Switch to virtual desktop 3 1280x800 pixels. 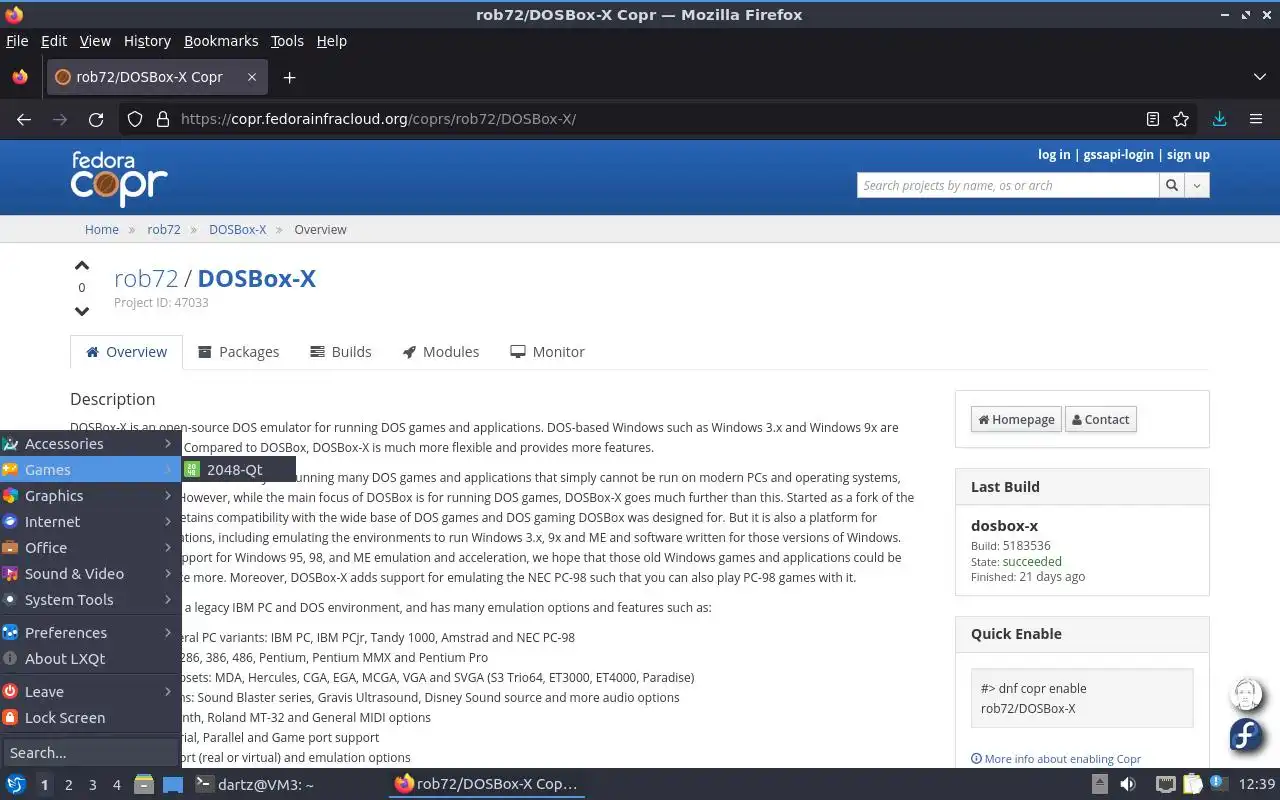coord(93,785)
